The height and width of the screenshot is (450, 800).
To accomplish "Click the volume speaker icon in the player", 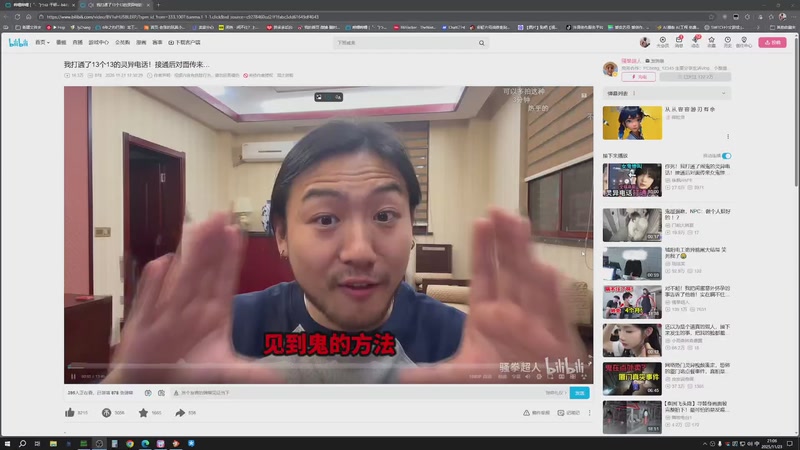I will [x=528, y=377].
